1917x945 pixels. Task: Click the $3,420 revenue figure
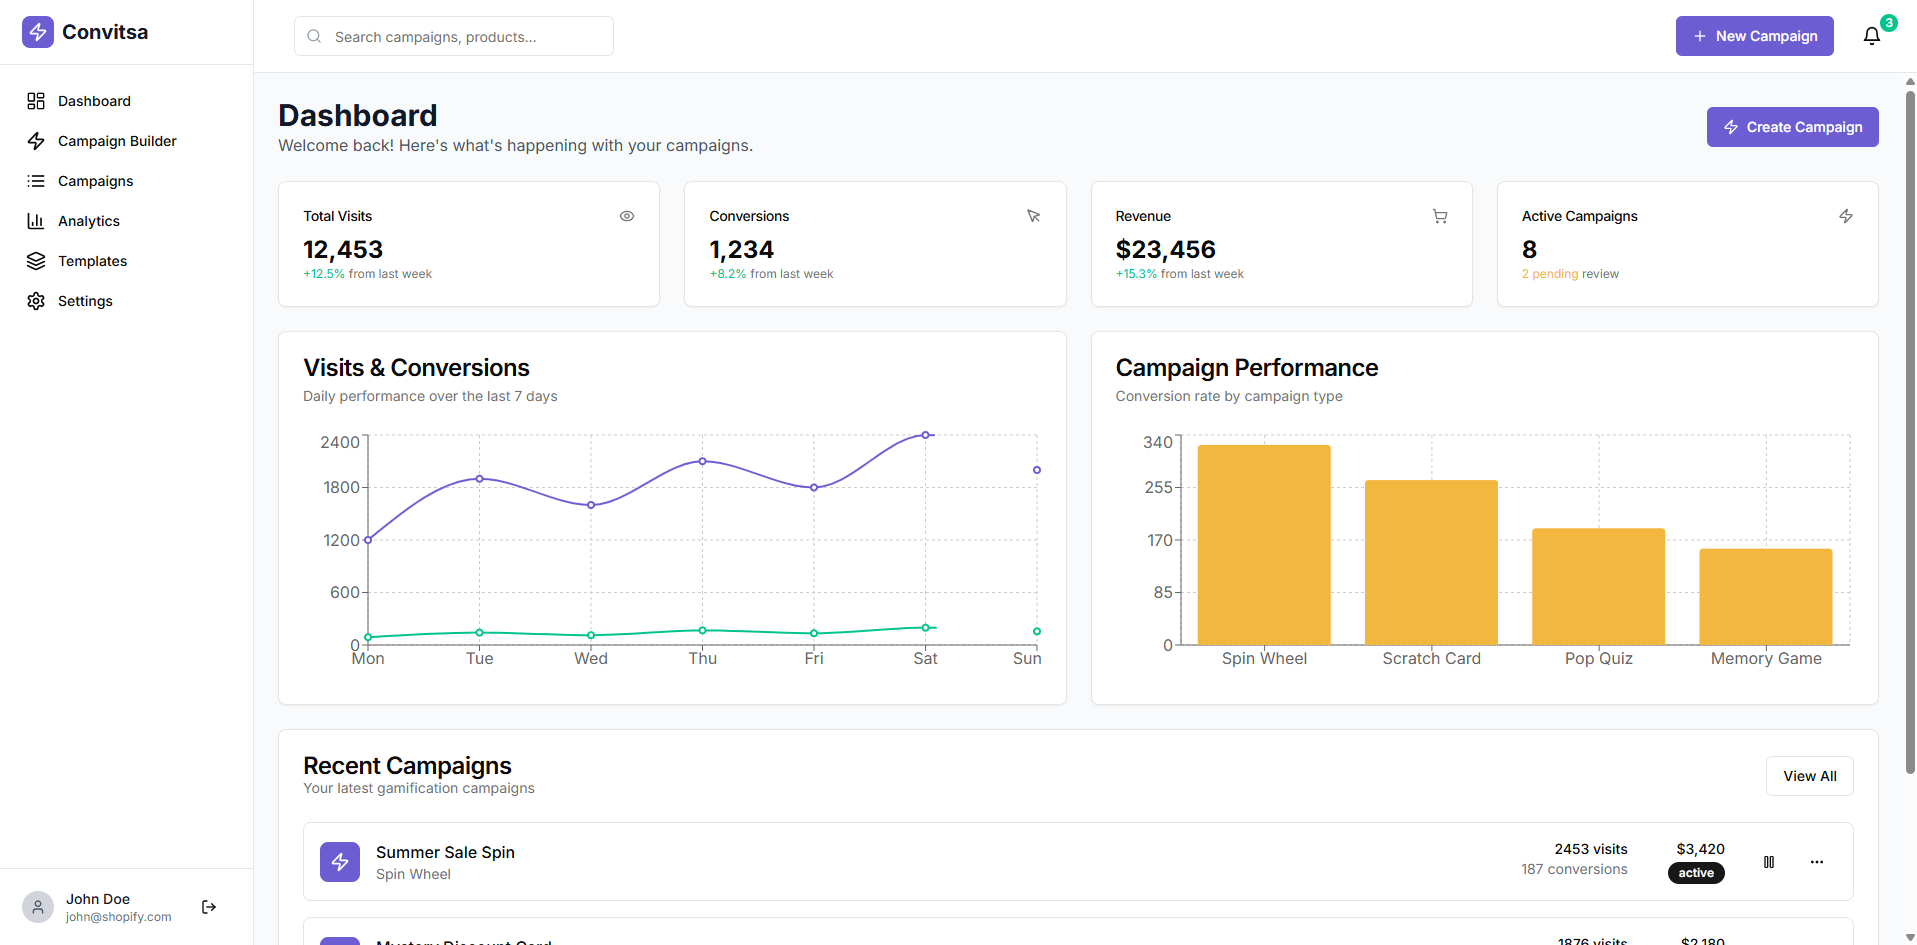[1701, 849]
